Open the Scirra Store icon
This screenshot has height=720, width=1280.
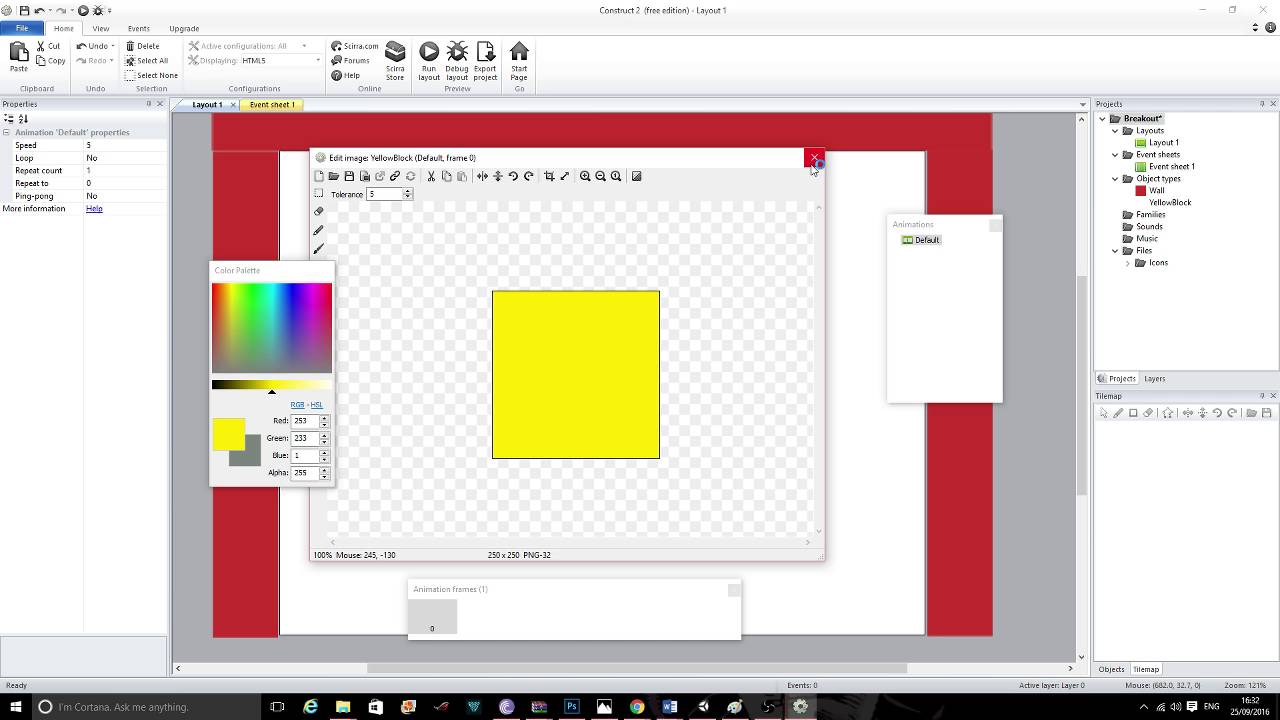click(x=395, y=52)
